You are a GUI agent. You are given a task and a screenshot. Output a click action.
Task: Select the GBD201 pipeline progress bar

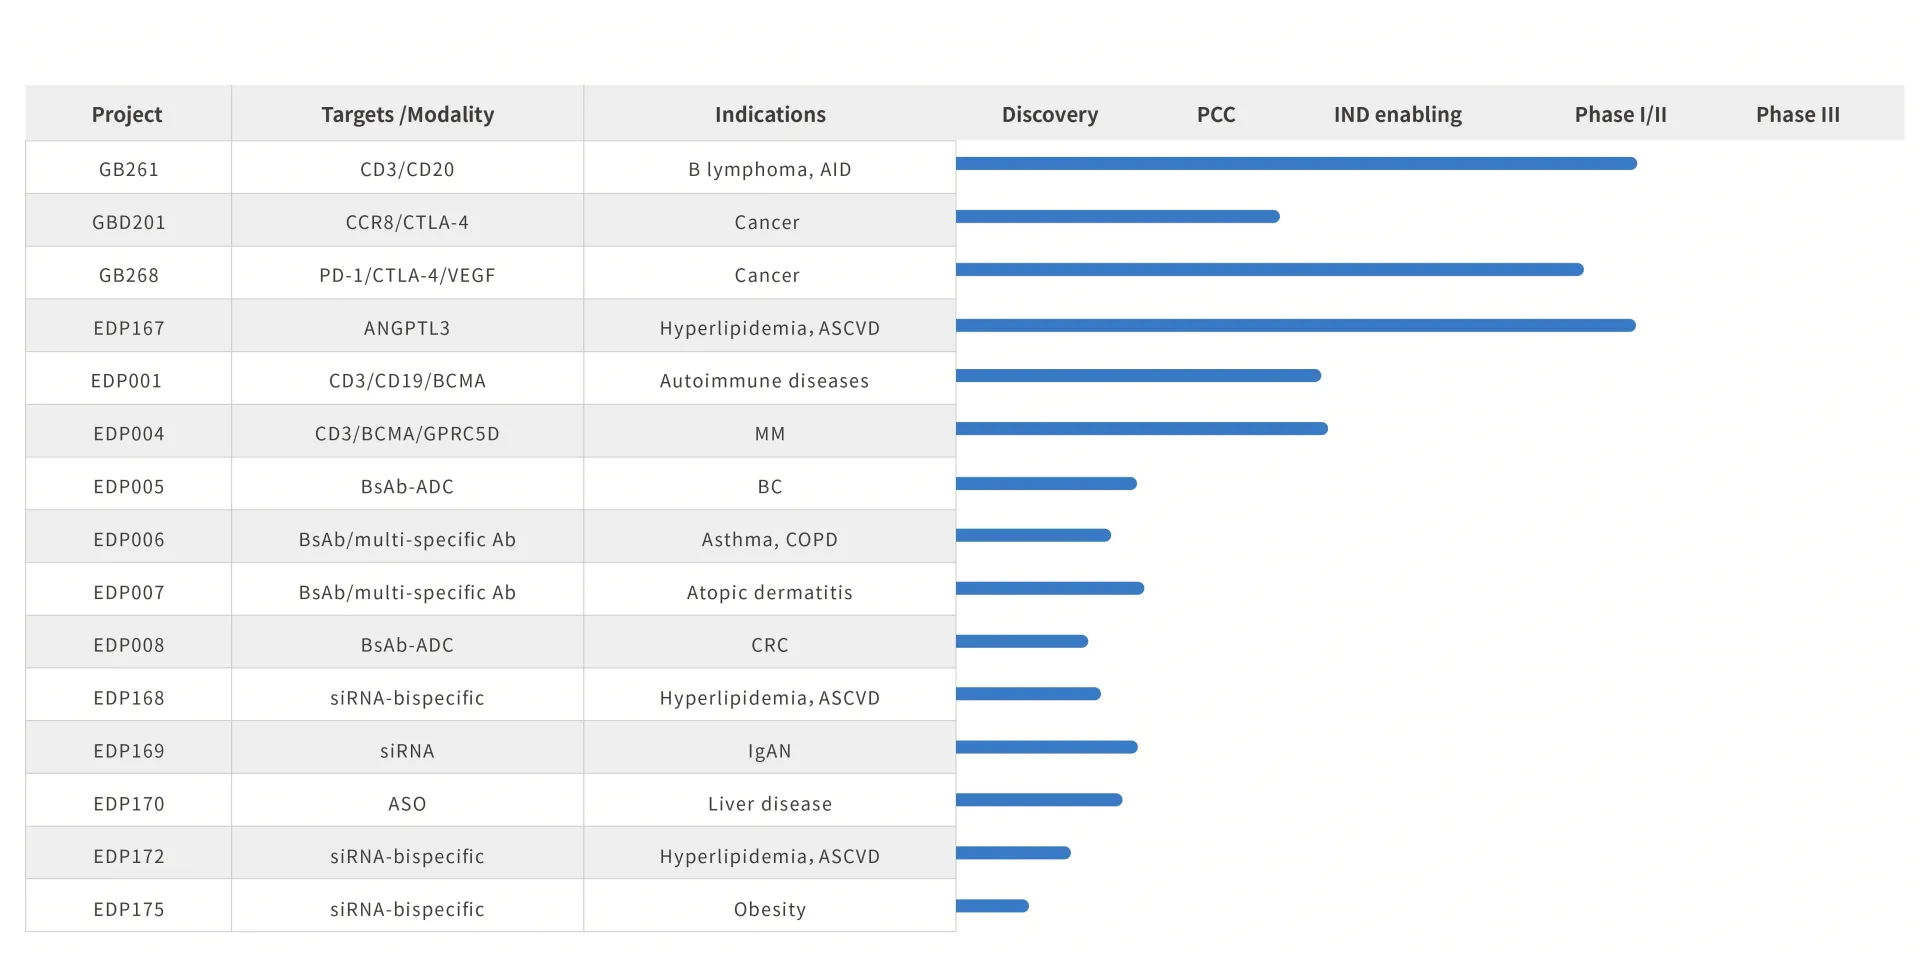tap(1117, 216)
